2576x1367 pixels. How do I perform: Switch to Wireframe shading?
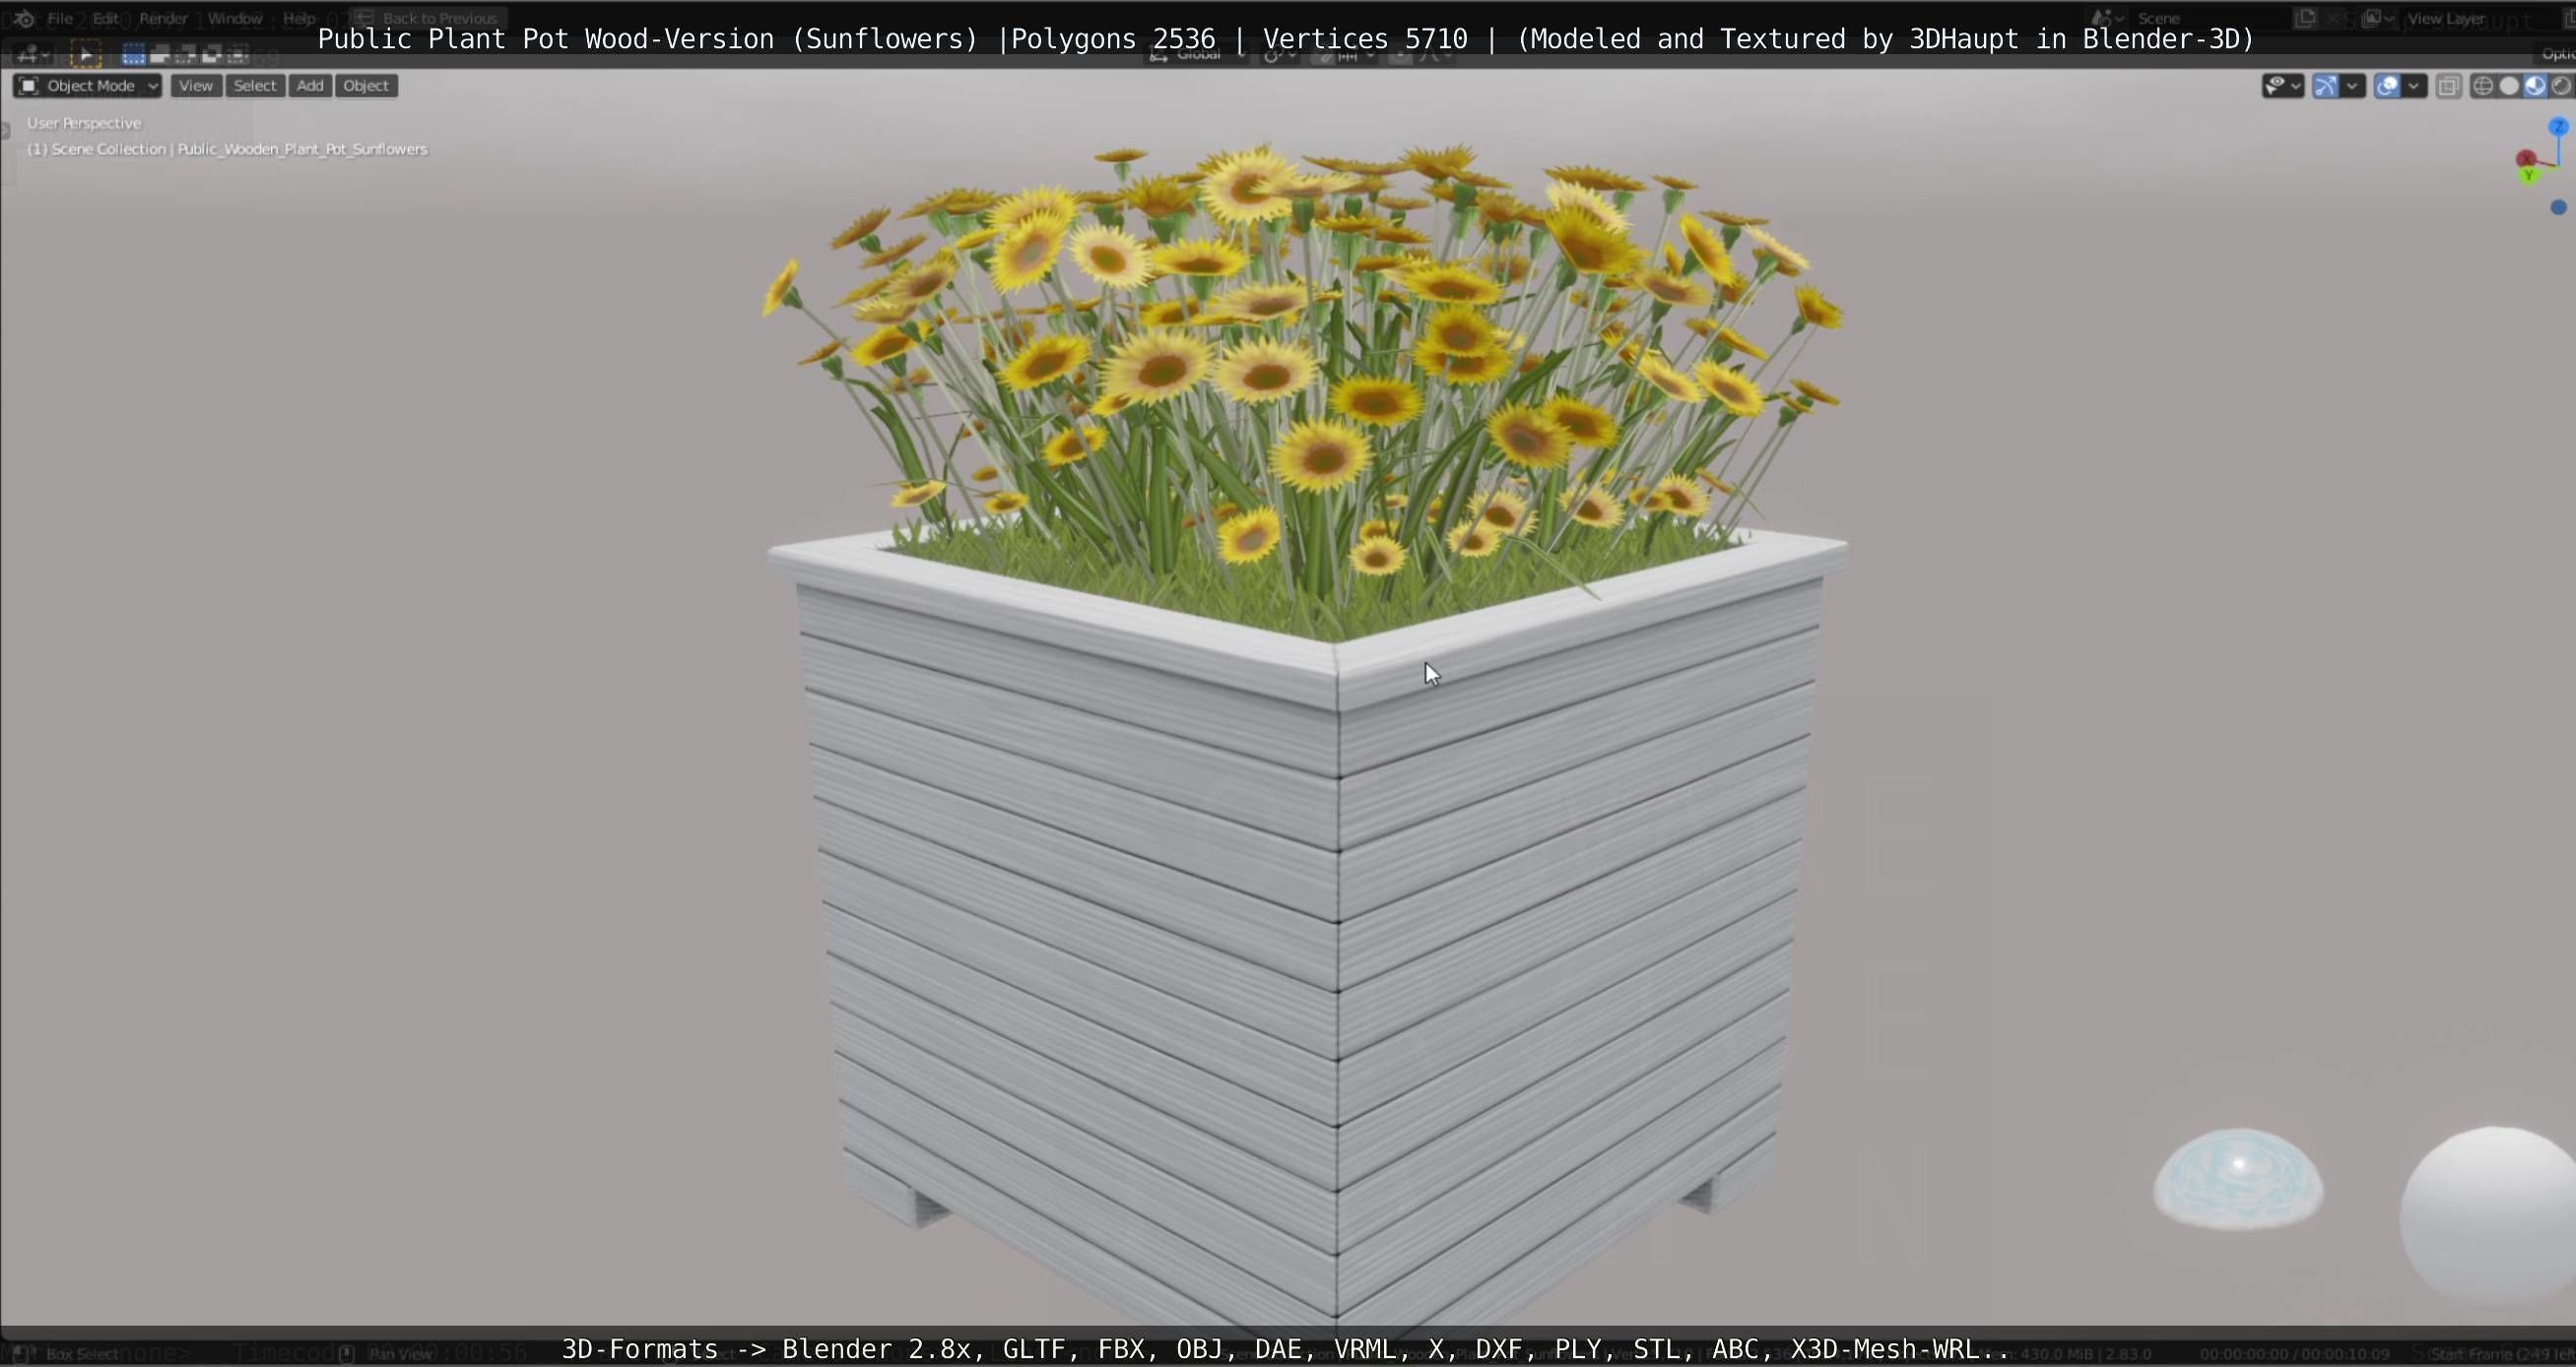point(2482,86)
